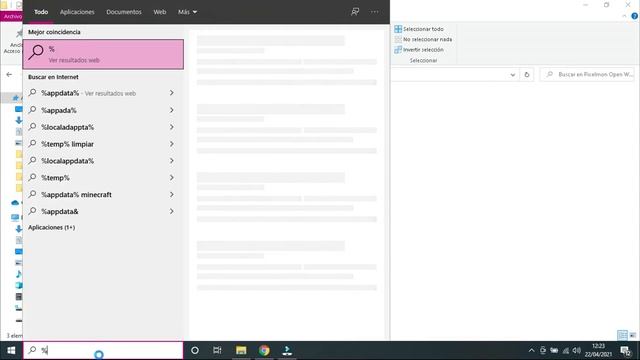Show hidden system tray icons
The height and width of the screenshot is (360, 640).
pyautogui.click(x=531, y=350)
